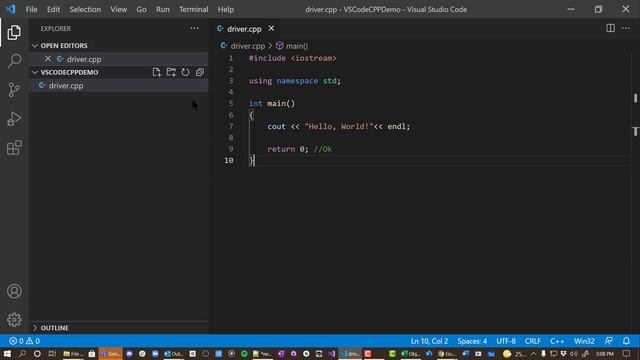This screenshot has width=640, height=360.
Task: Change line endings via CRLF
Action: [x=533, y=341]
